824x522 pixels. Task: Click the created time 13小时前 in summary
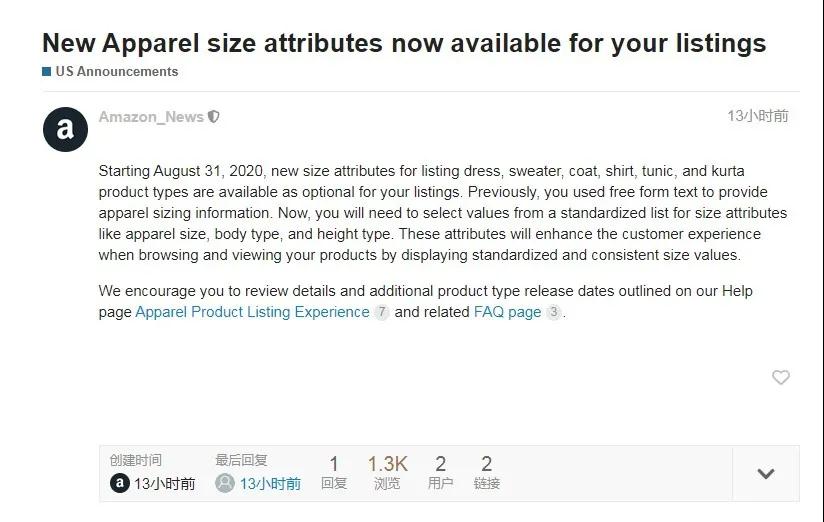(164, 483)
